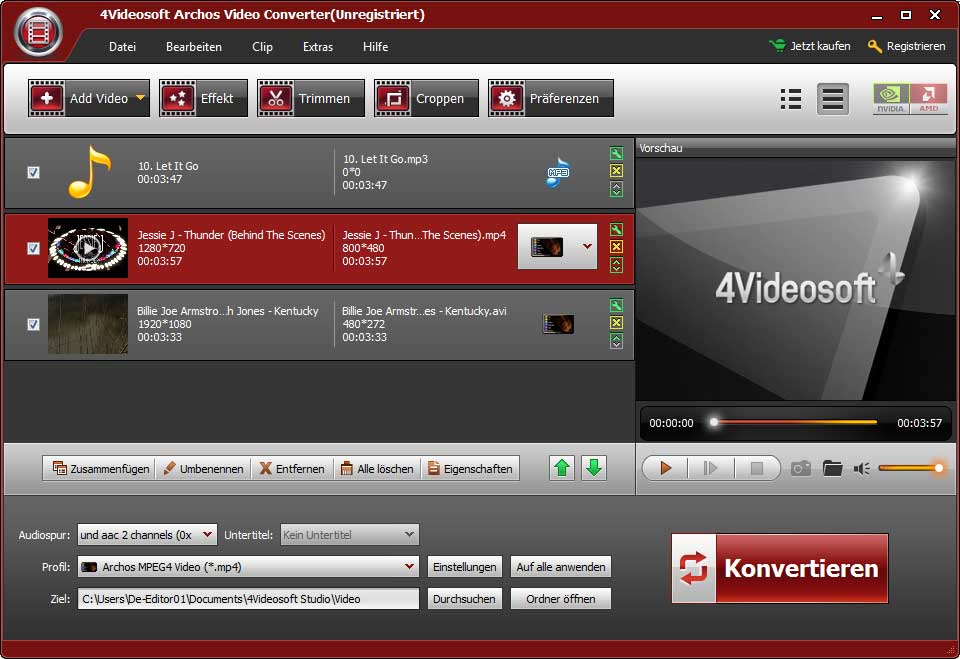Screen dimensions: 960x659
Task: Take a snapshot with the camera icon
Action: [801, 468]
